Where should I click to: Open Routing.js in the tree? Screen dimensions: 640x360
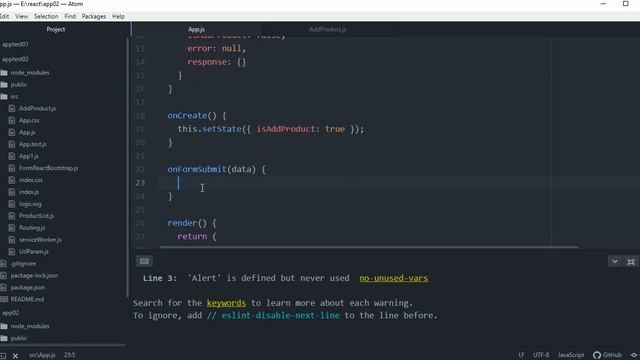(x=32, y=228)
